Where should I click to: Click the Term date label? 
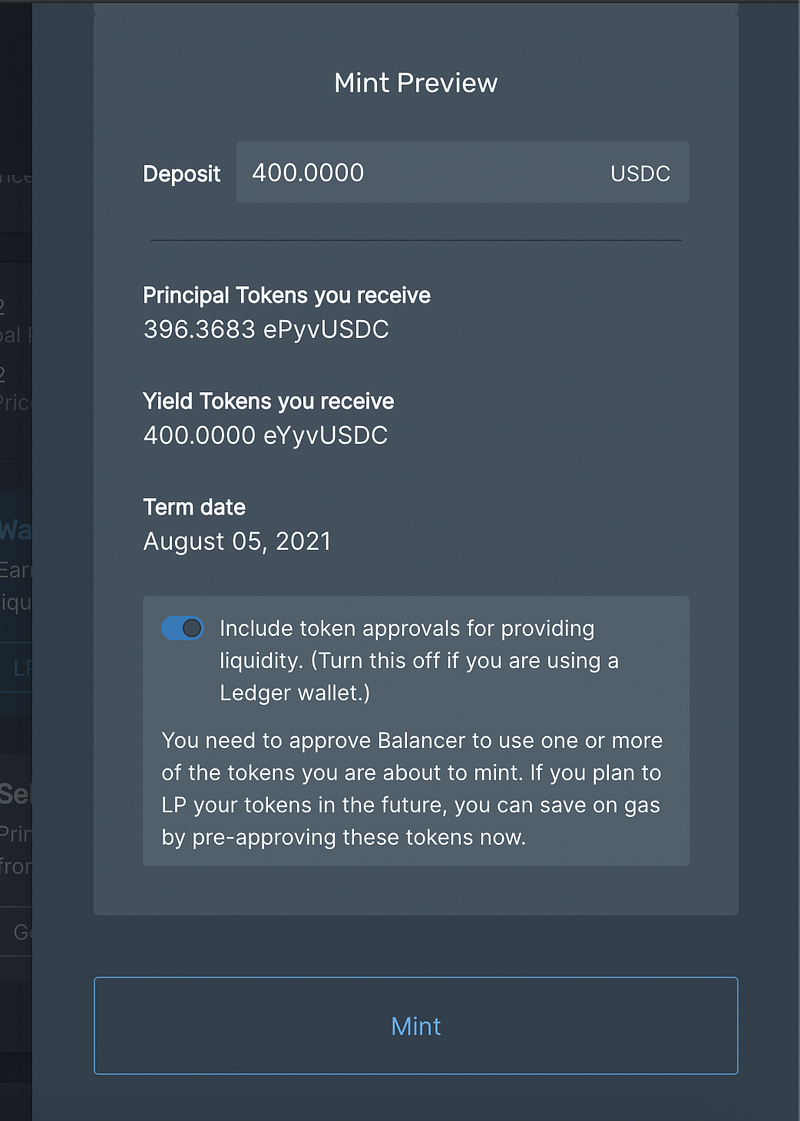pos(194,507)
